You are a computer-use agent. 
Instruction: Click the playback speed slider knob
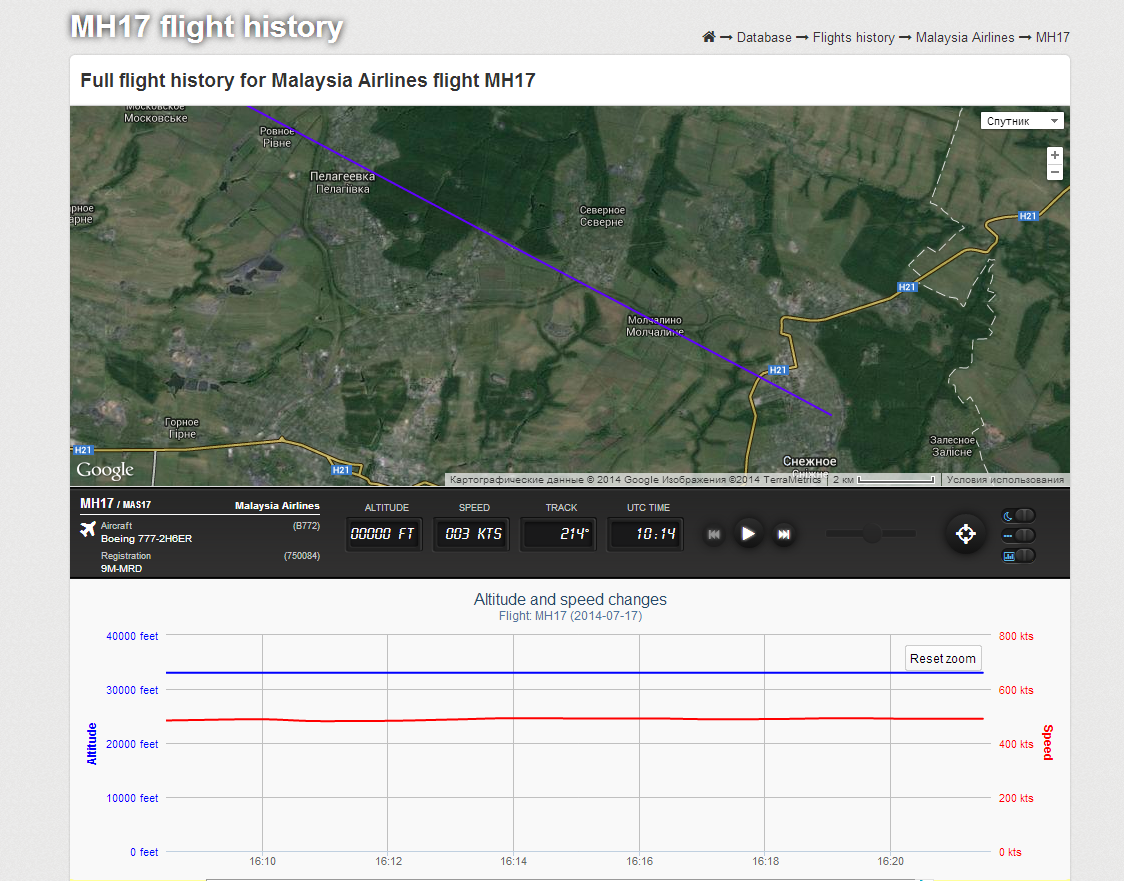[871, 535]
